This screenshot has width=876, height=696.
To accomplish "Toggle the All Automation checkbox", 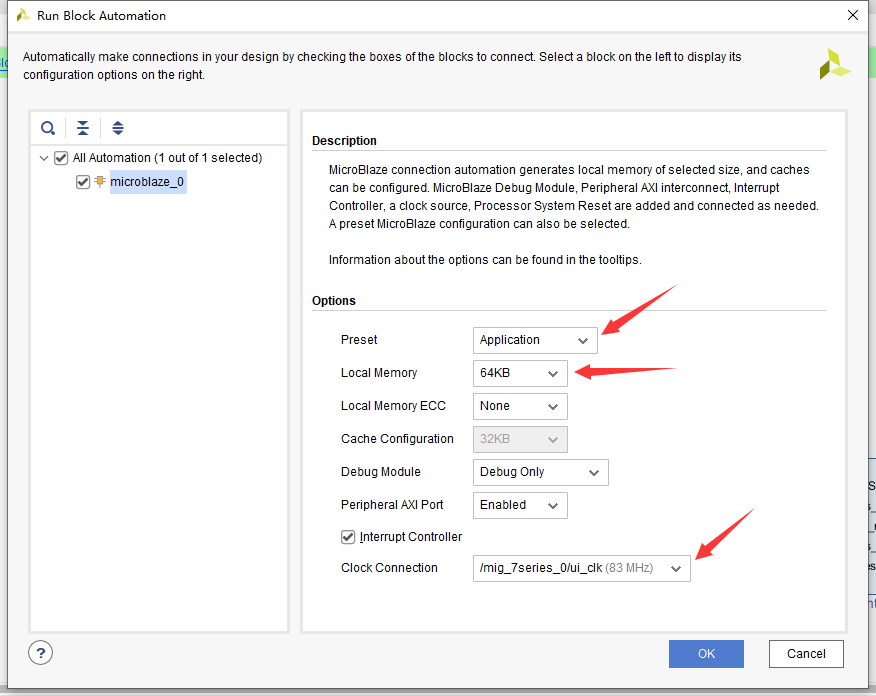I will (x=61, y=158).
